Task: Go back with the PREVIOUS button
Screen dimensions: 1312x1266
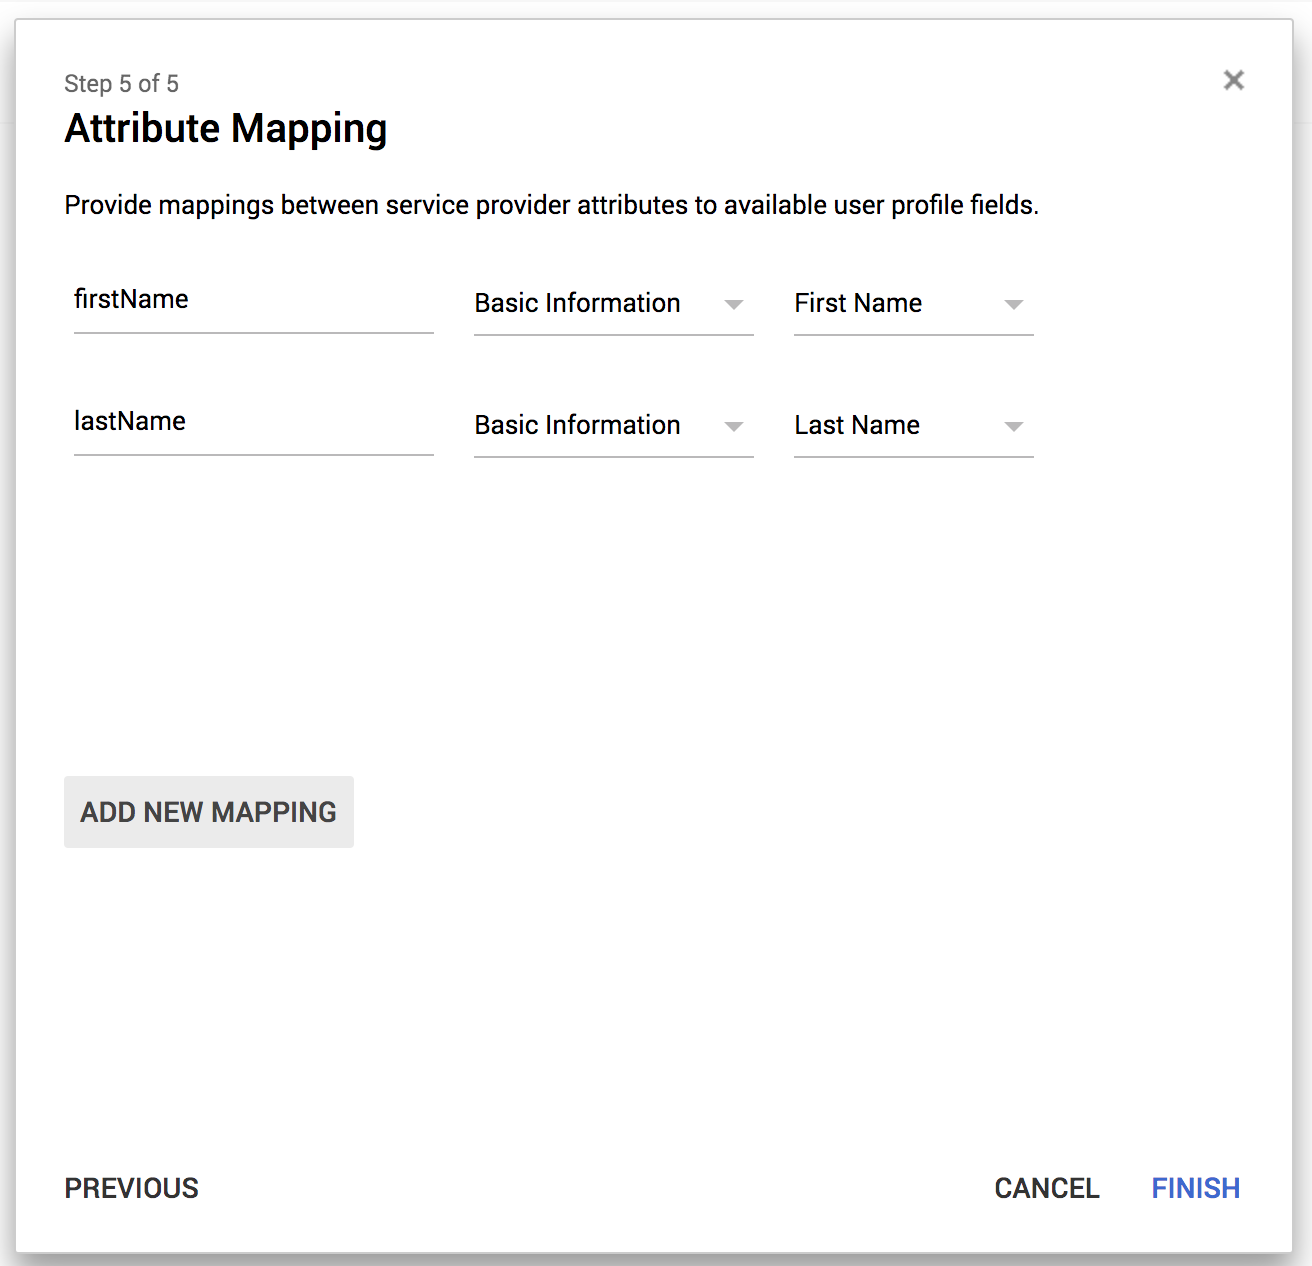Action: (x=132, y=1188)
